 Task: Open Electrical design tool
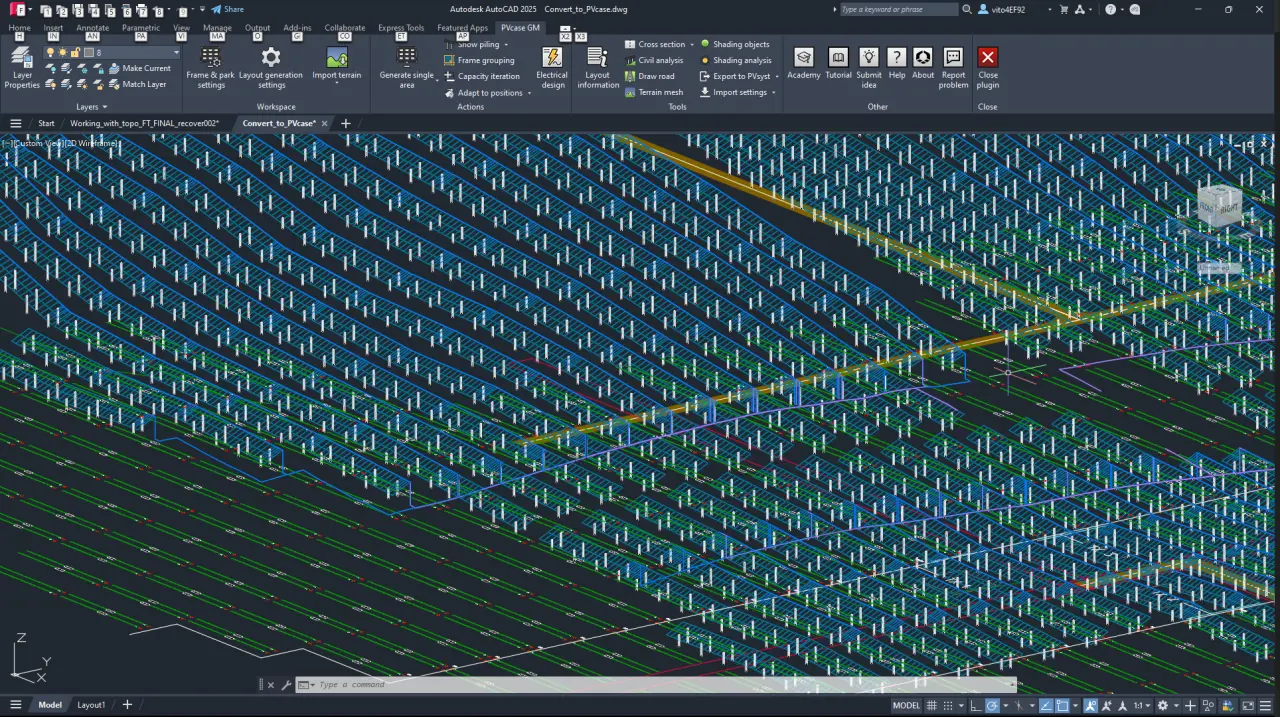(x=551, y=67)
